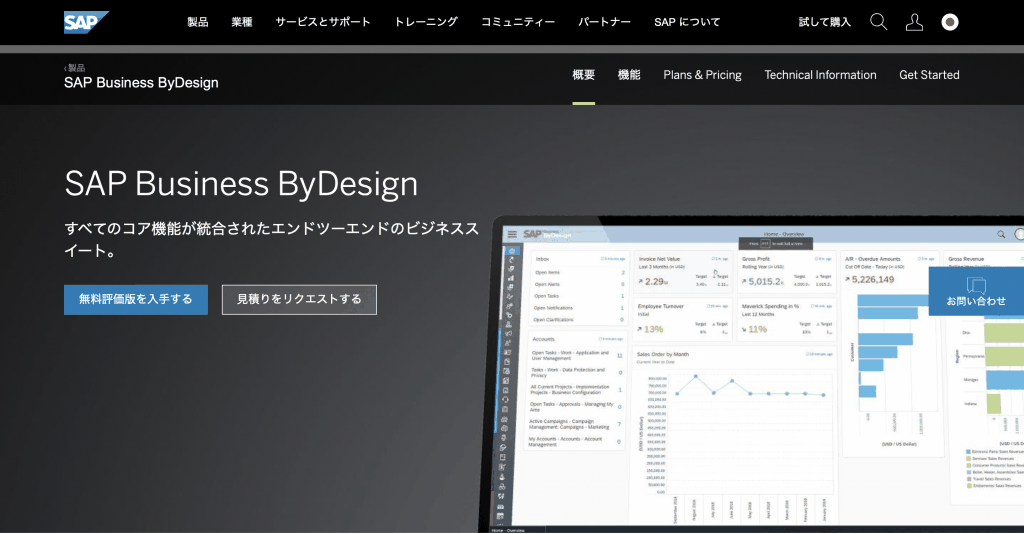
Task: Open the コミュニティー menu
Action: coord(518,22)
